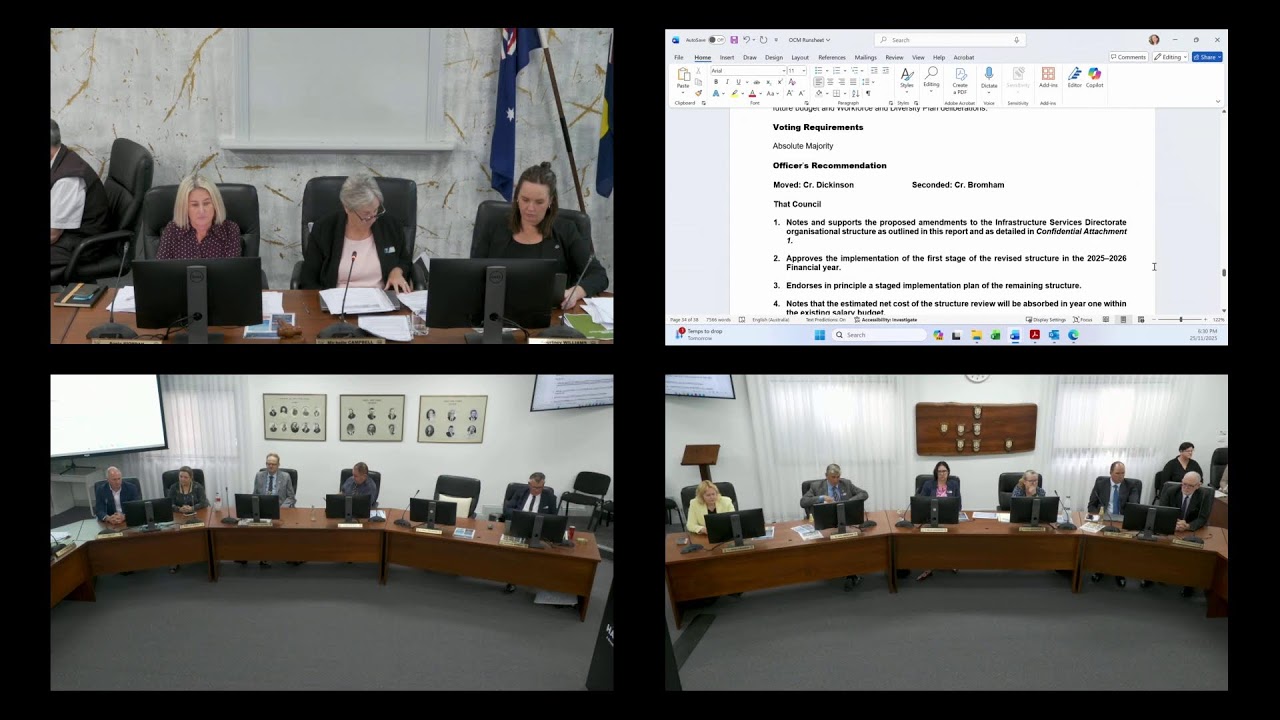Screen dimensions: 1280x720
Task: Toggle italic formatting
Action: (727, 82)
